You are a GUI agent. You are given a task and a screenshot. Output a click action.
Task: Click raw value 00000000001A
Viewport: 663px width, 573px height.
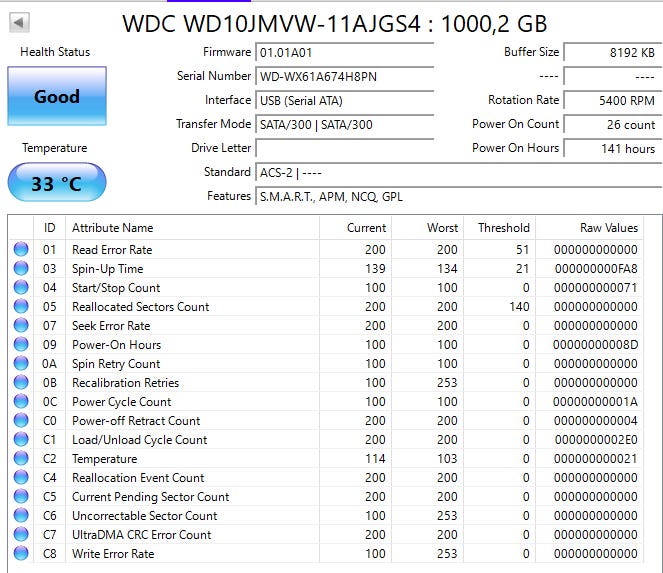pos(596,402)
